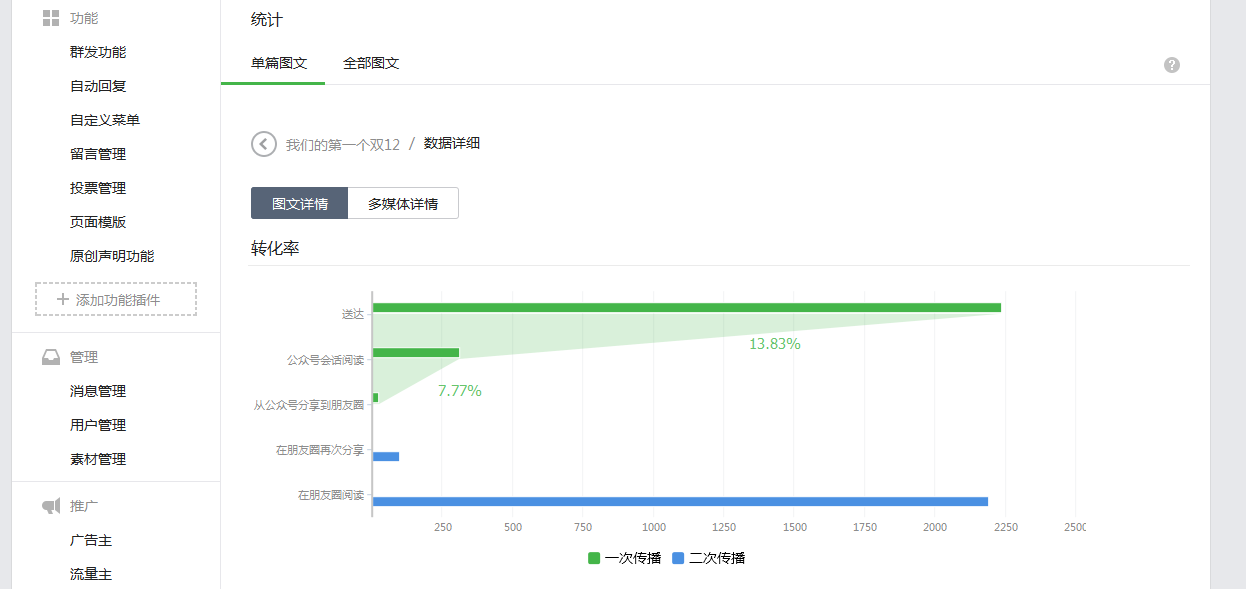Toggle the 一次传播 legend series
Screen dimensions: 1246x589
624,558
